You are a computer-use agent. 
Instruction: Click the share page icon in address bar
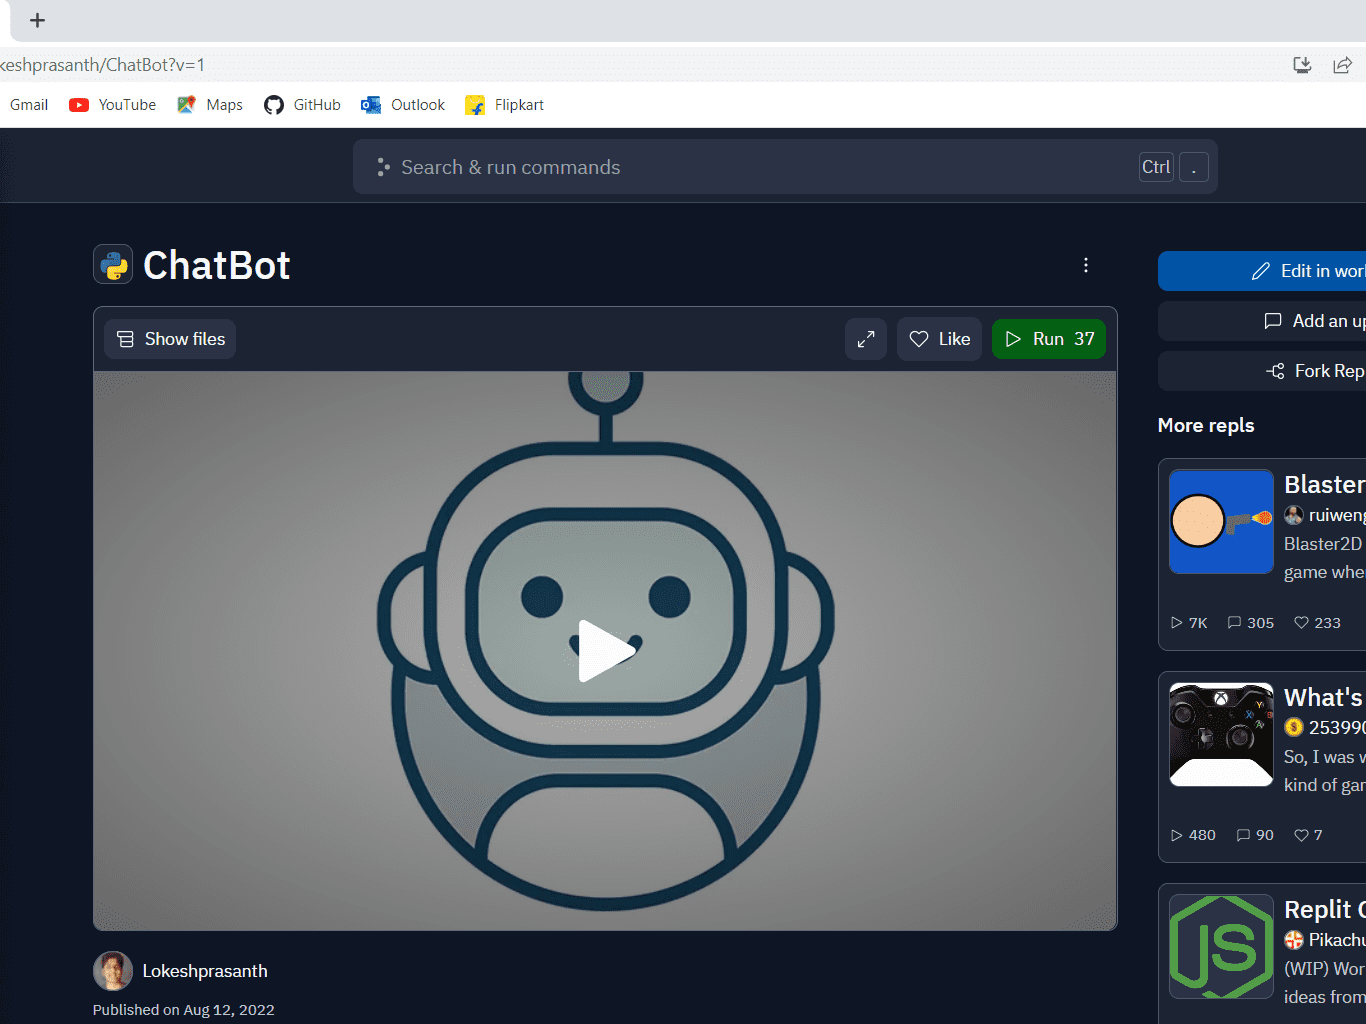[1342, 65]
